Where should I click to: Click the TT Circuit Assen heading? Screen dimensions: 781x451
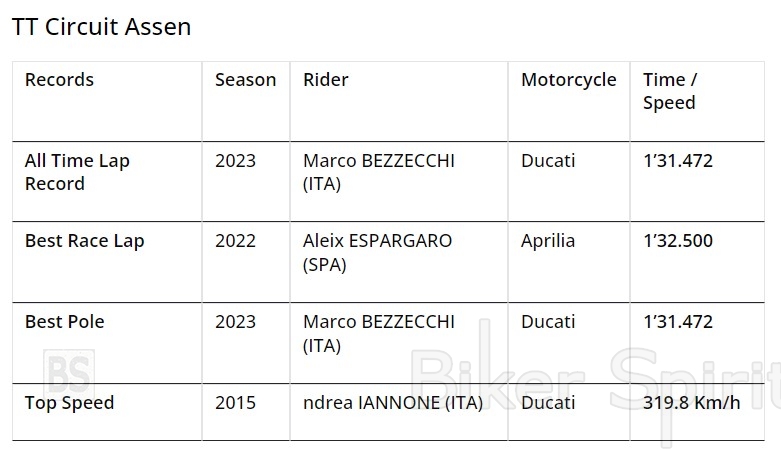101,27
